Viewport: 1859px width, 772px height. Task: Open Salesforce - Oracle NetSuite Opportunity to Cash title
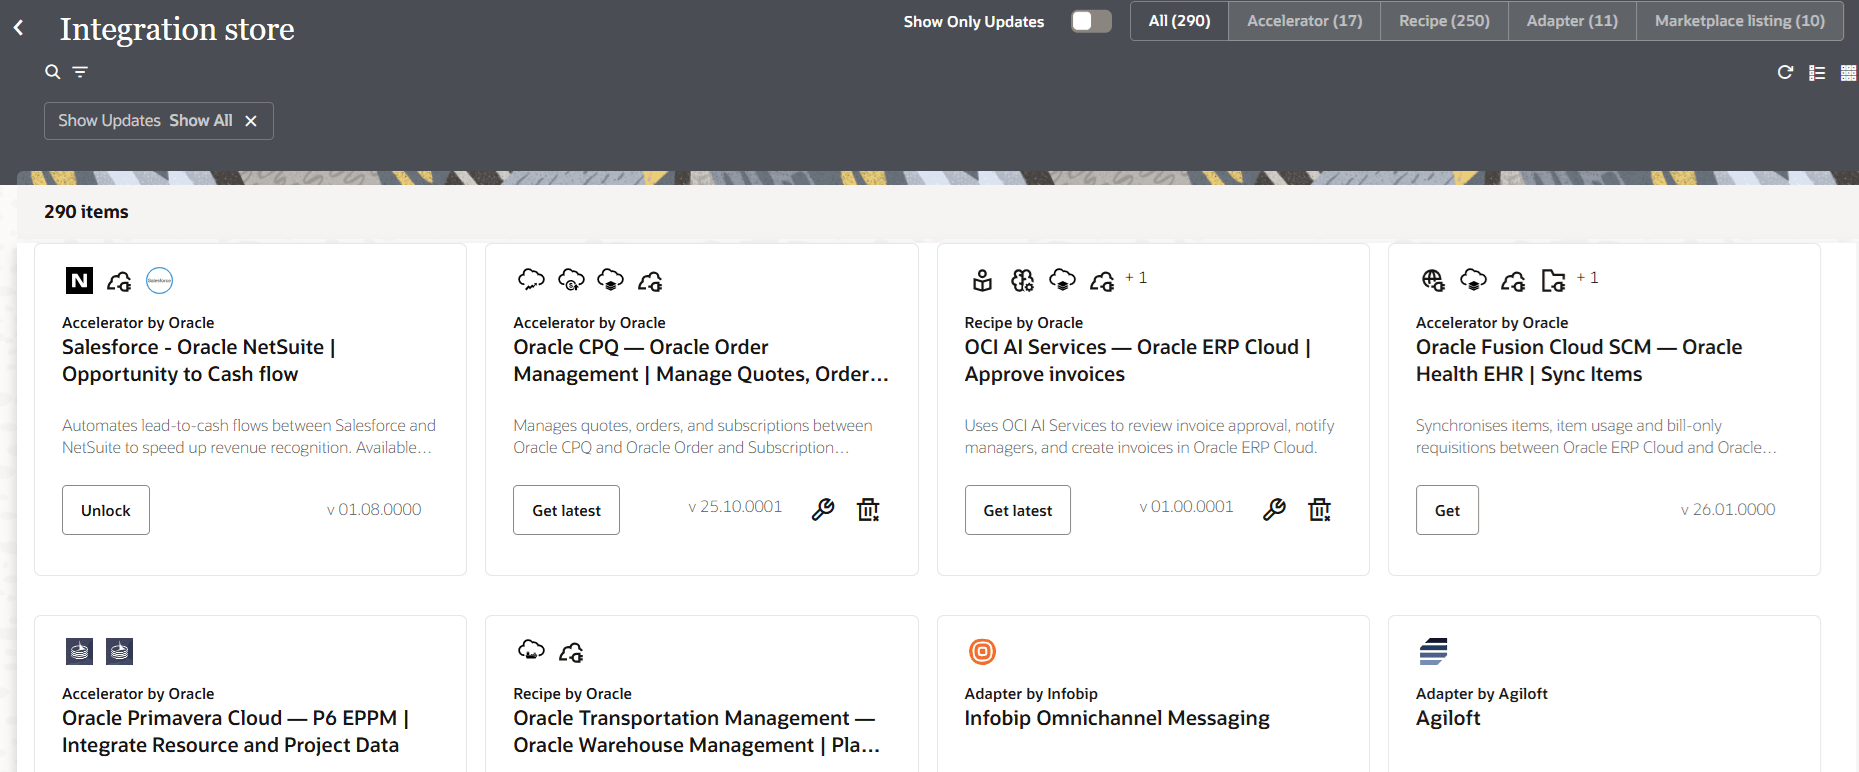coord(199,361)
